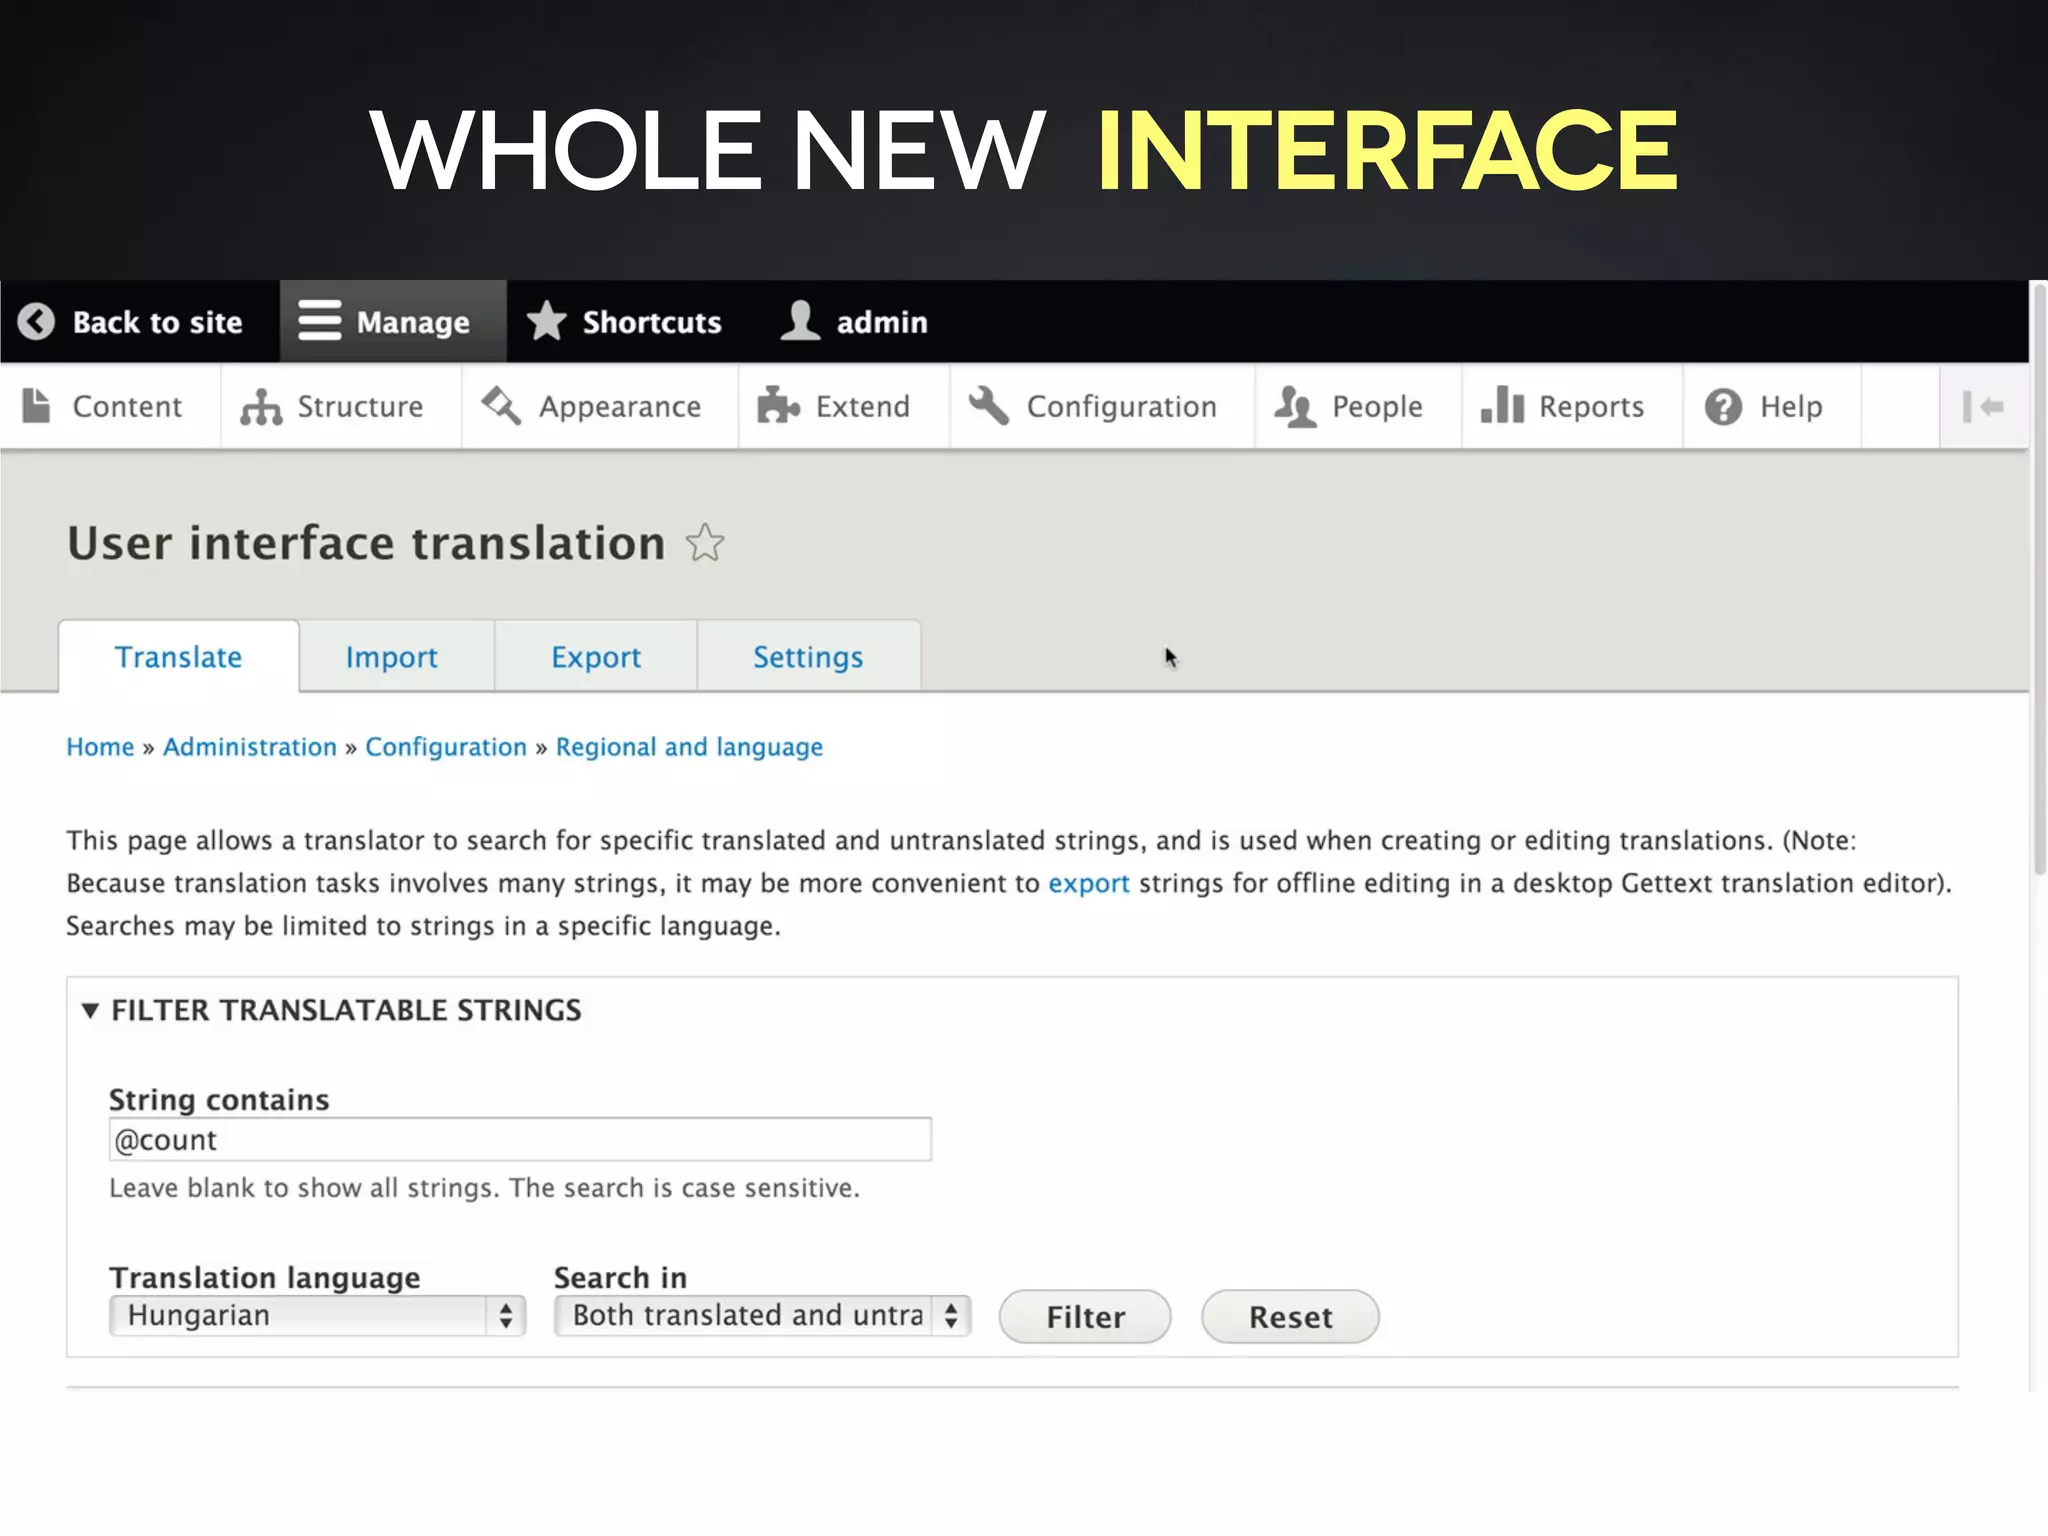Toggle toolbar orientation with the arrow icon
The image size is (2048, 1536).
(x=1983, y=407)
